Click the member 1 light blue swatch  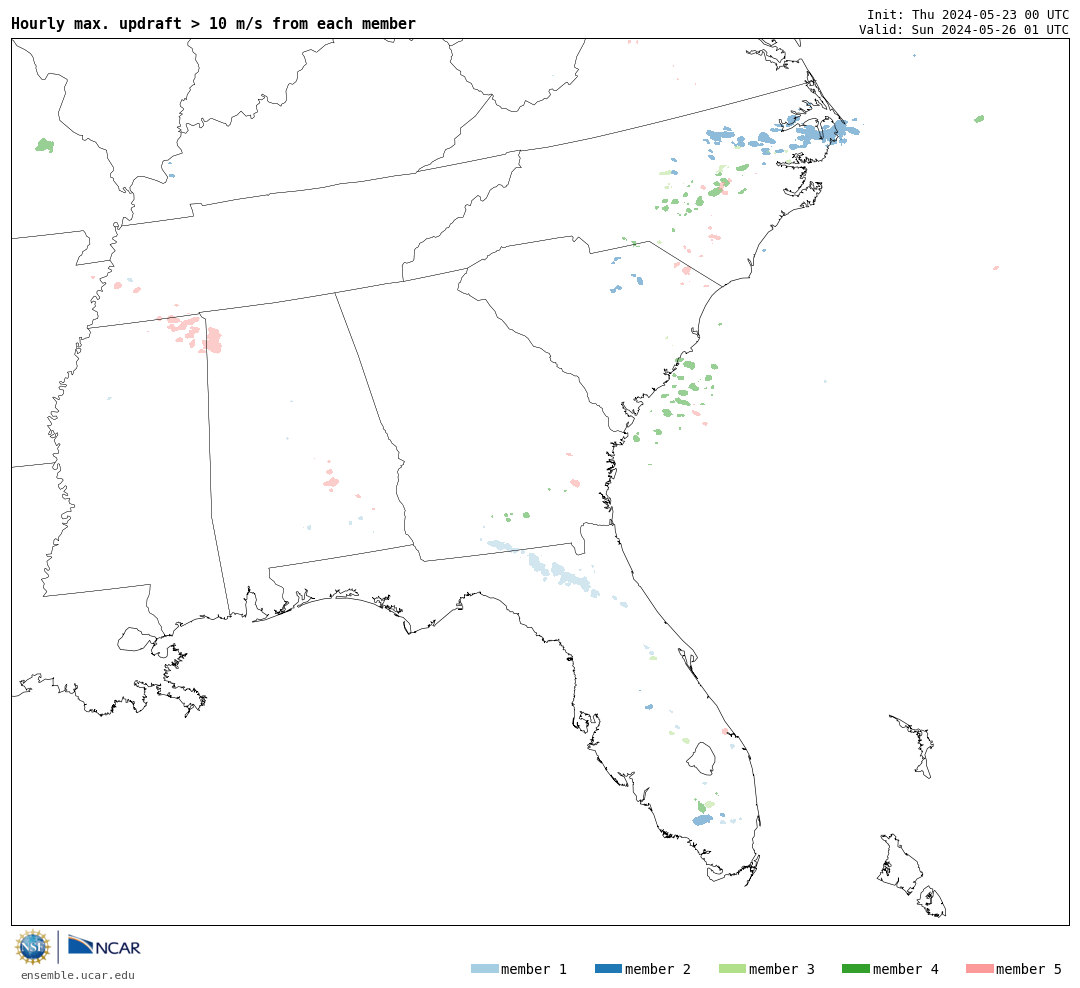[484, 969]
